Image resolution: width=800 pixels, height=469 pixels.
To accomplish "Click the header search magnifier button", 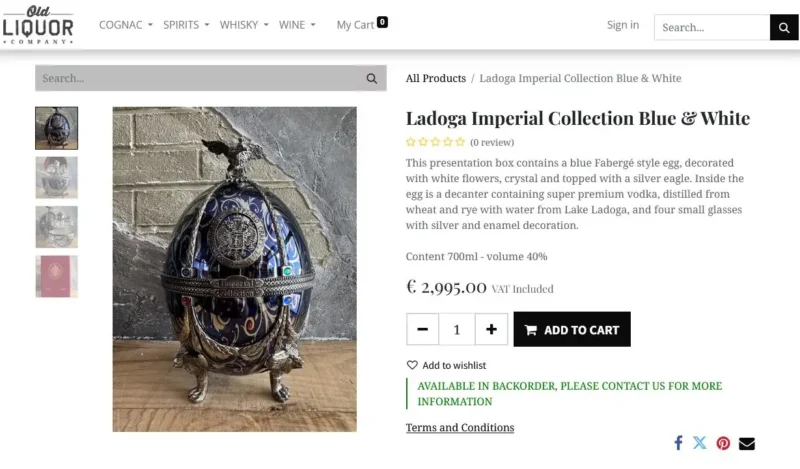I will point(784,27).
